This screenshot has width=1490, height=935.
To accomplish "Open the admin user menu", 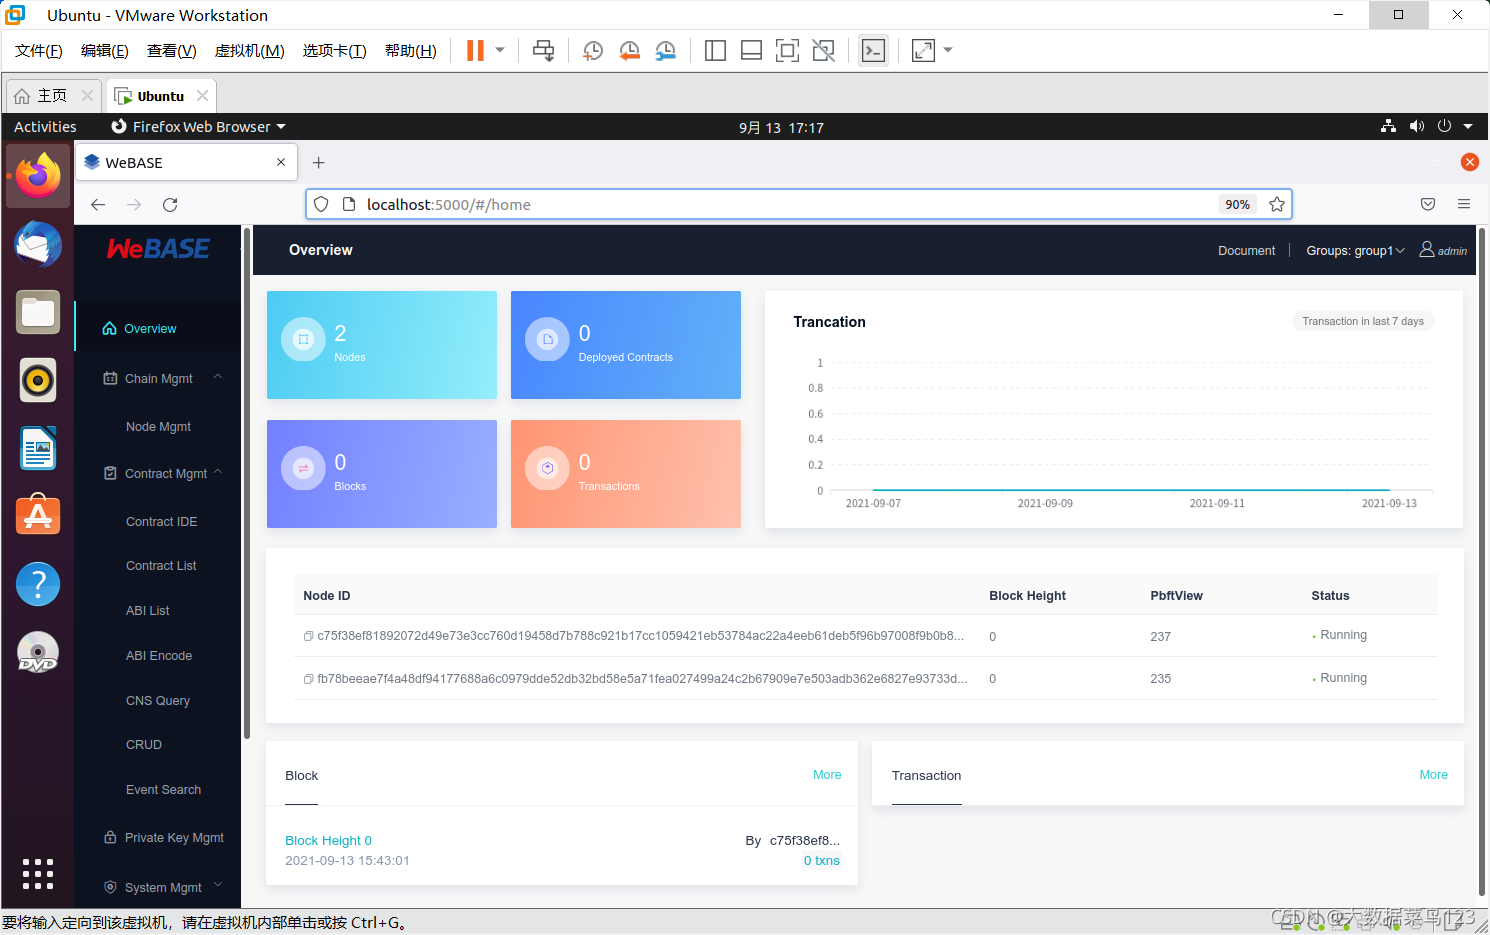I will 1443,250.
